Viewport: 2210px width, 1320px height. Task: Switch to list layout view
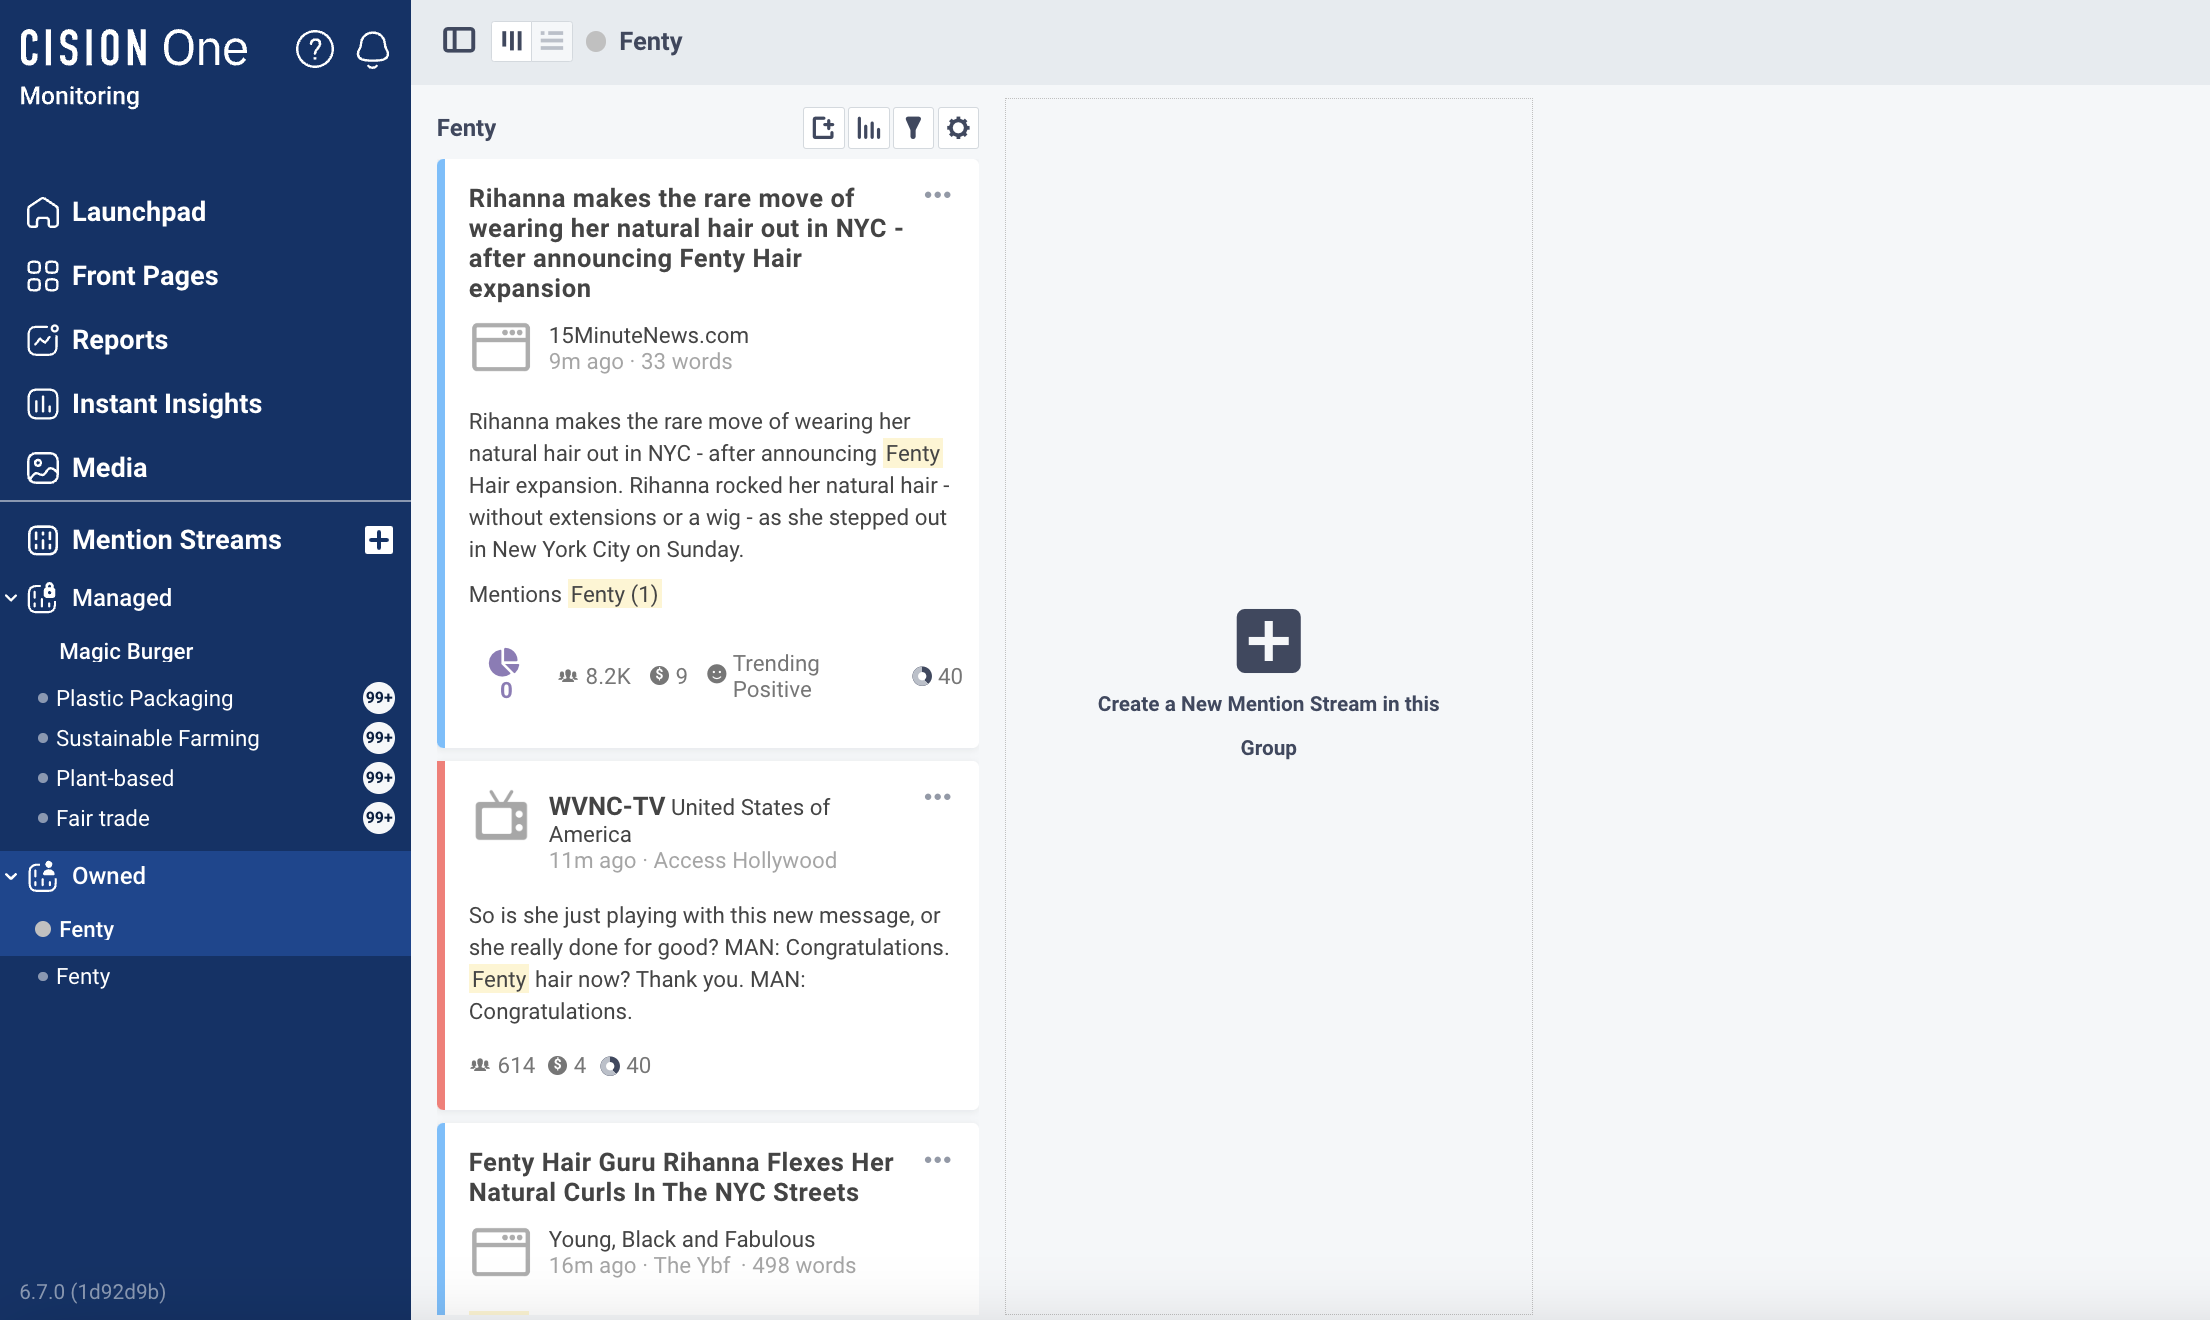click(551, 41)
